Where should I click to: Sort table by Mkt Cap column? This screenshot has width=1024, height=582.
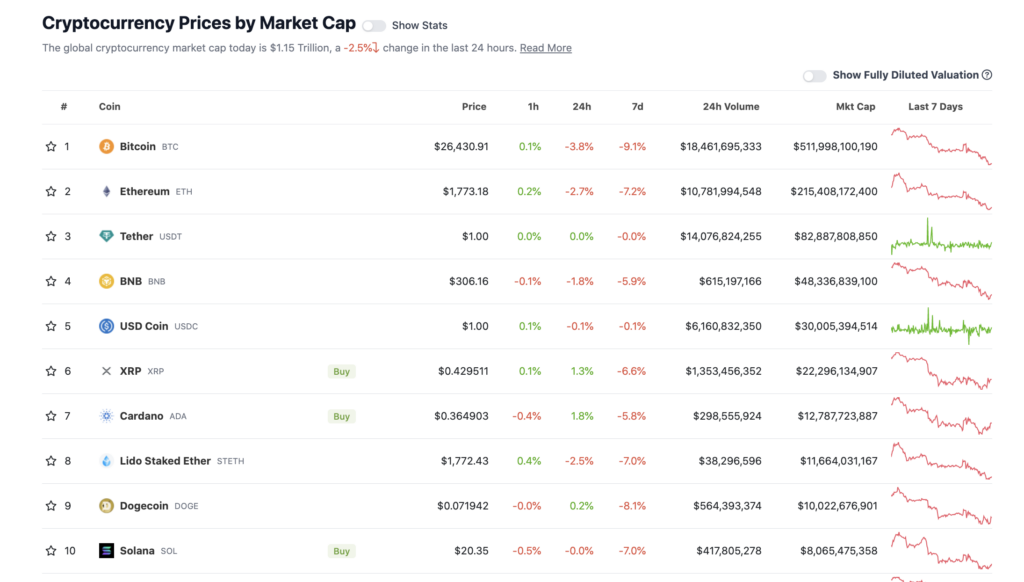pyautogui.click(x=855, y=107)
